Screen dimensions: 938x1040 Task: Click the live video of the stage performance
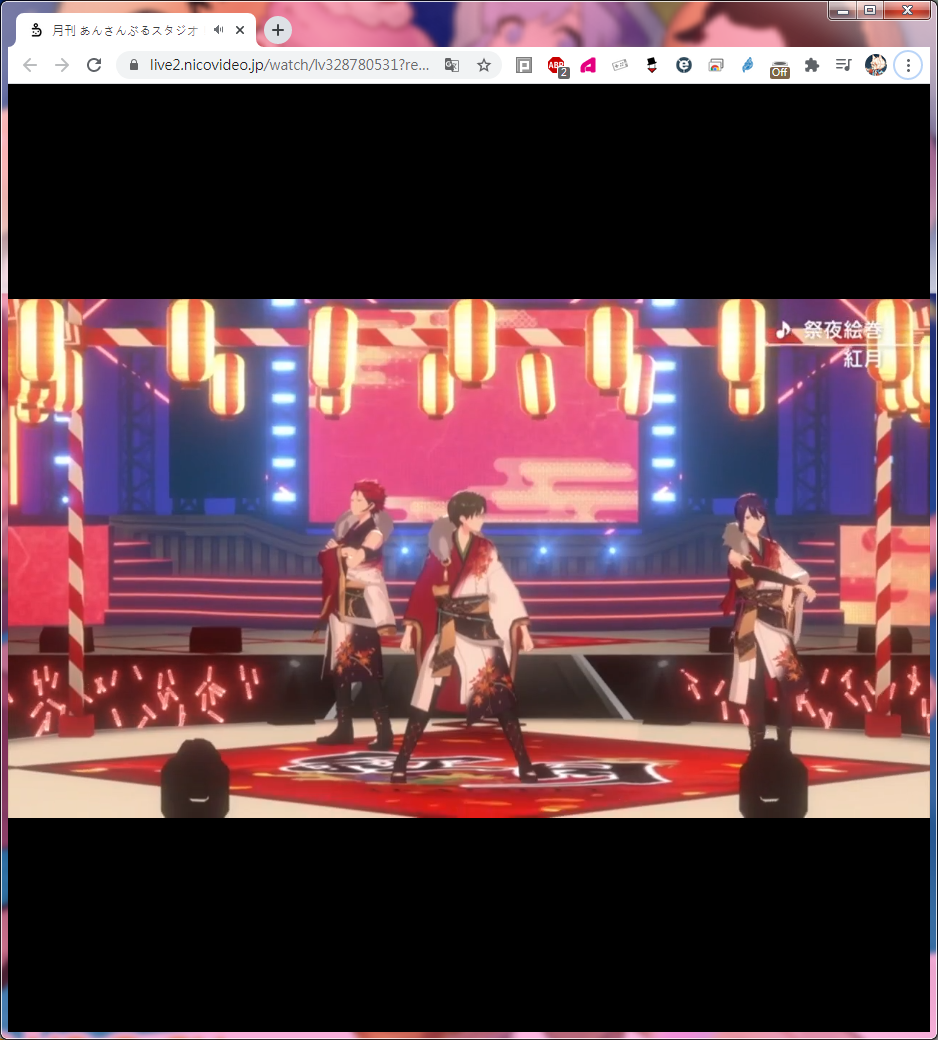[469, 558]
